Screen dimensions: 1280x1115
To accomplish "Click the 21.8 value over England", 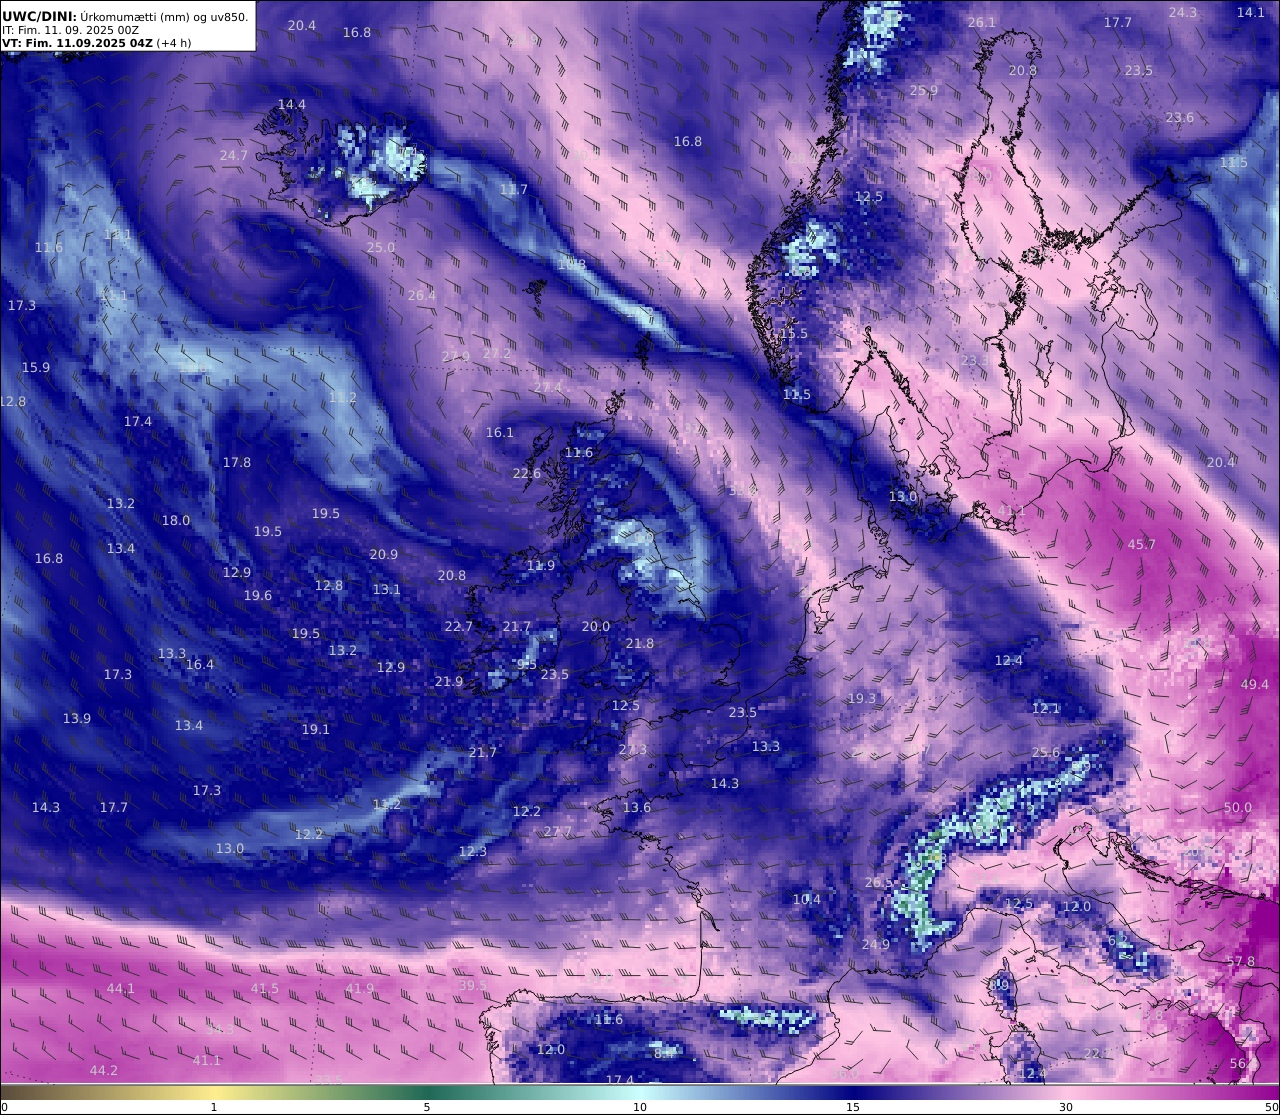I will [x=640, y=643].
